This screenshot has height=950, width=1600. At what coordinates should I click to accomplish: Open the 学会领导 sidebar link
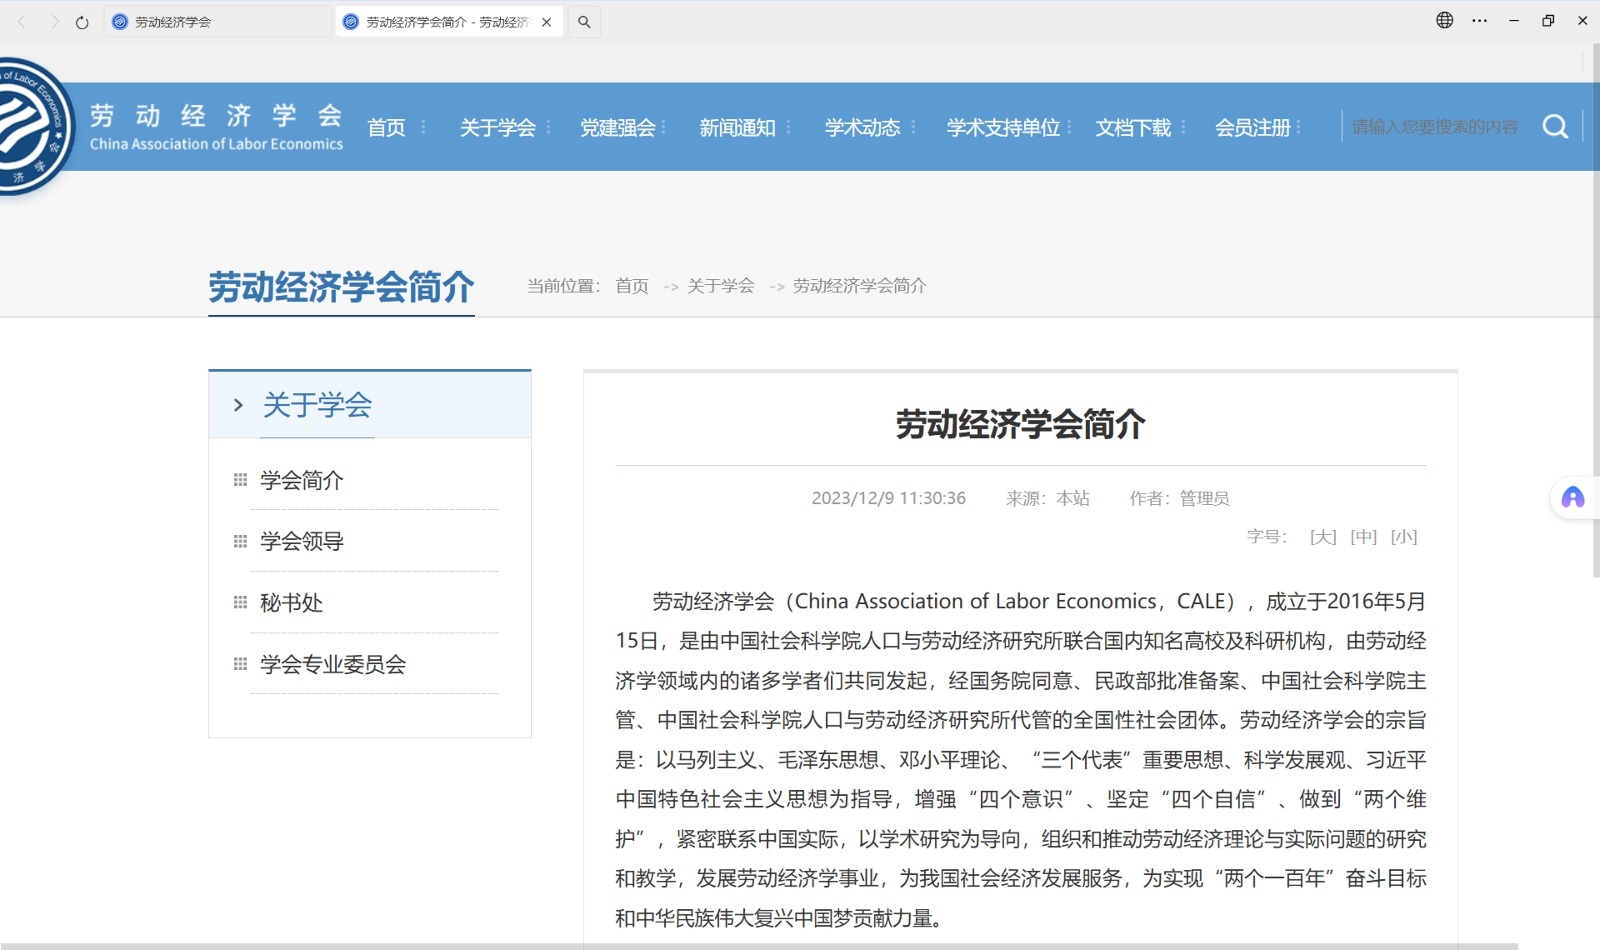click(x=302, y=541)
